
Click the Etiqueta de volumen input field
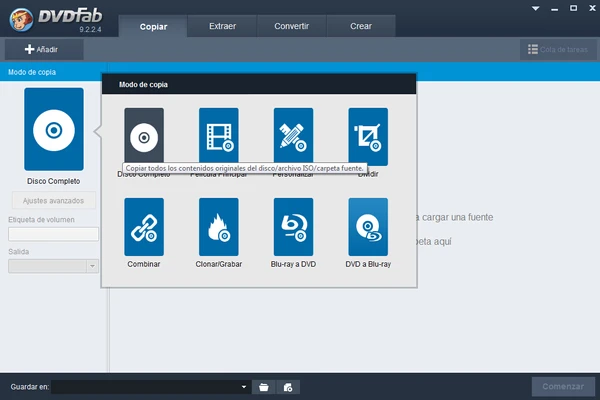(x=54, y=234)
